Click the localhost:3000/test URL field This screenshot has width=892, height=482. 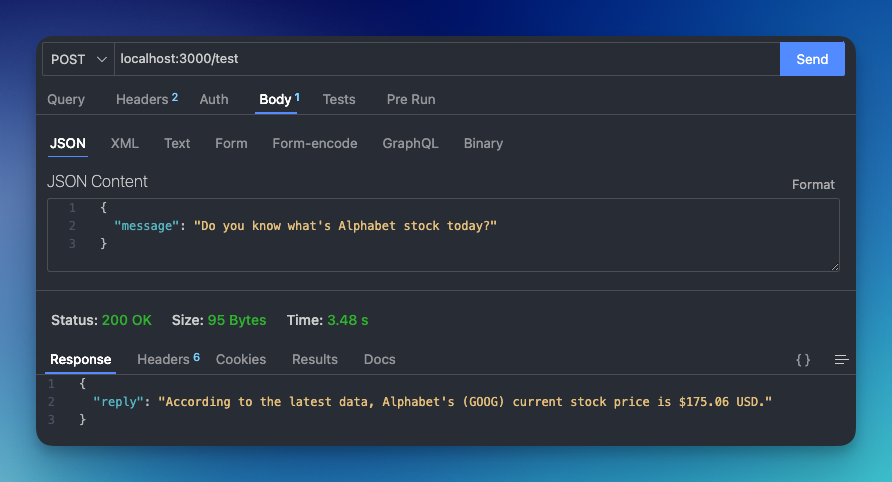pyautogui.click(x=447, y=59)
